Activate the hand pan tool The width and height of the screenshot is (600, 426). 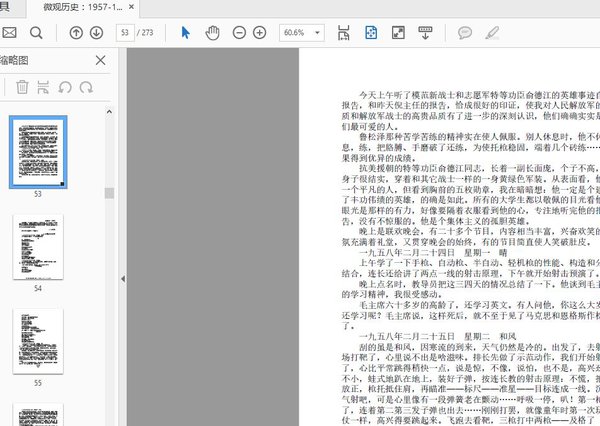point(212,33)
